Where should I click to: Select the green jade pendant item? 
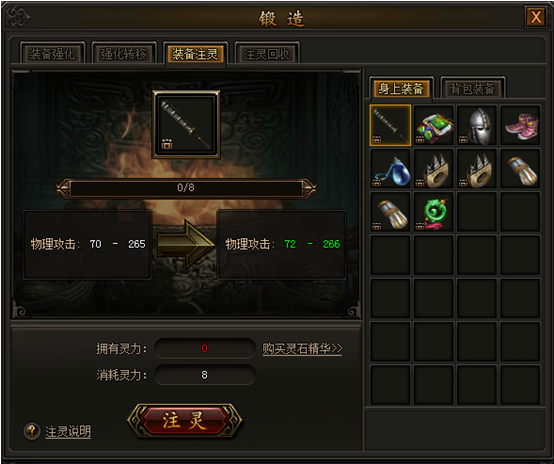coord(434,212)
